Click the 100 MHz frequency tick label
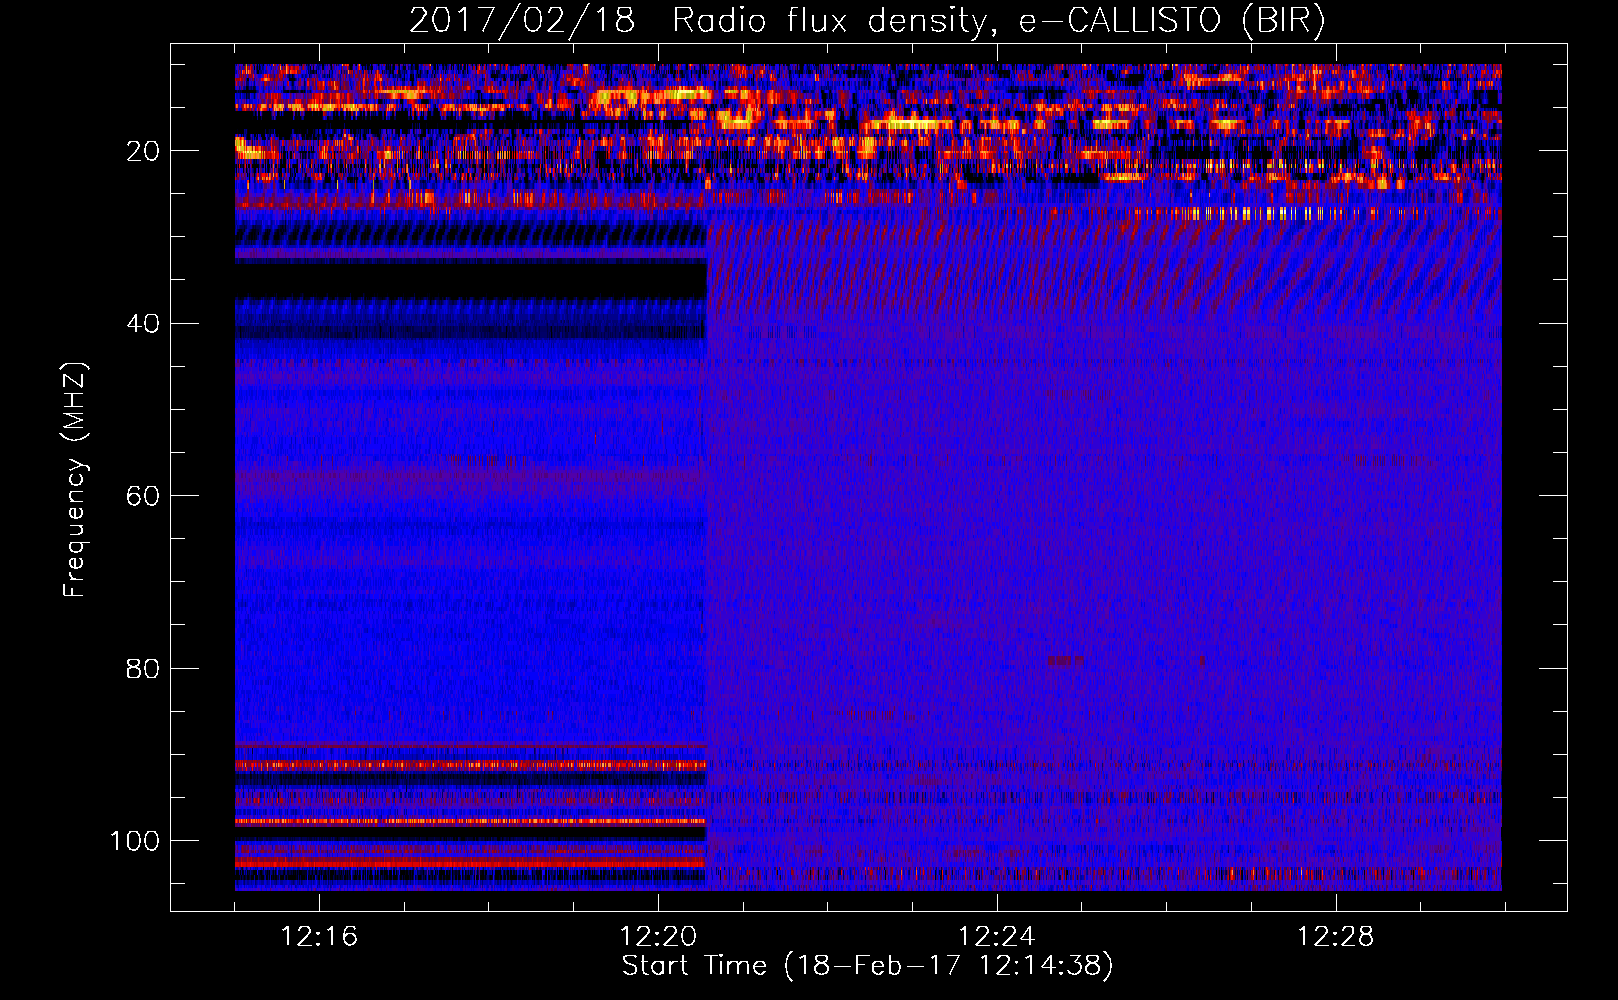Viewport: 1618px width, 1000px height. coord(135,841)
